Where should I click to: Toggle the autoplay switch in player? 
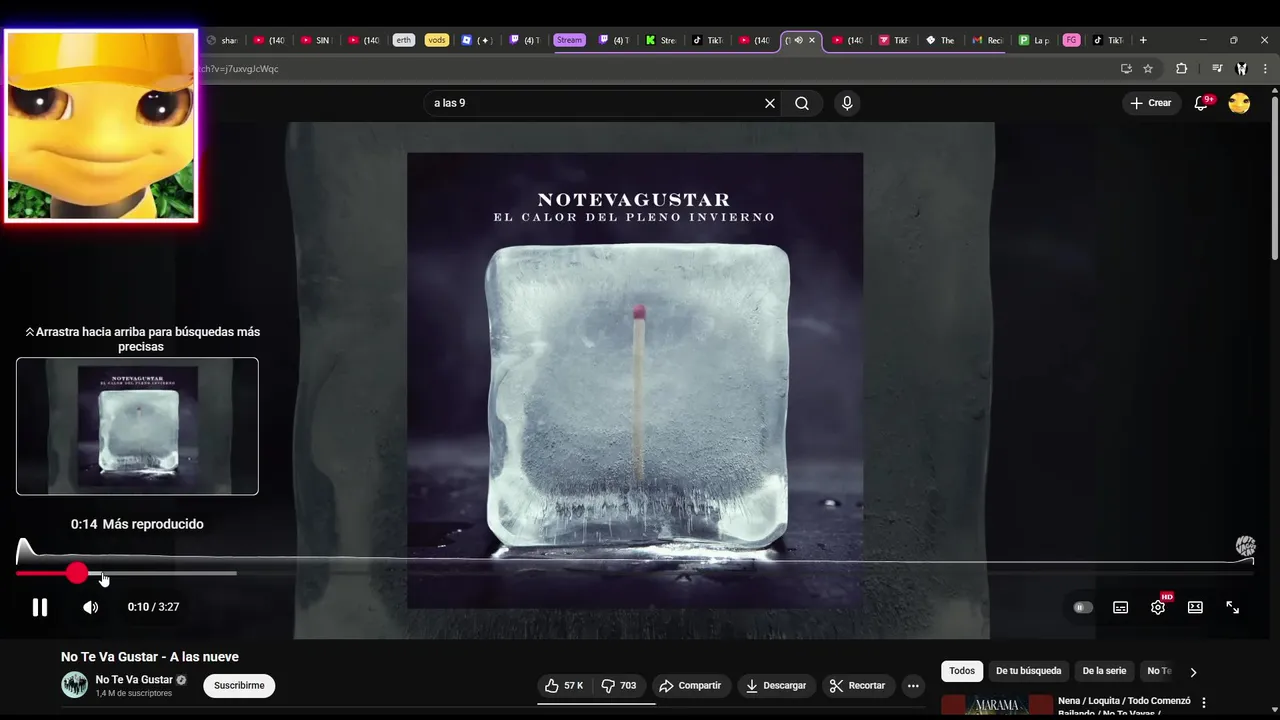1083,607
